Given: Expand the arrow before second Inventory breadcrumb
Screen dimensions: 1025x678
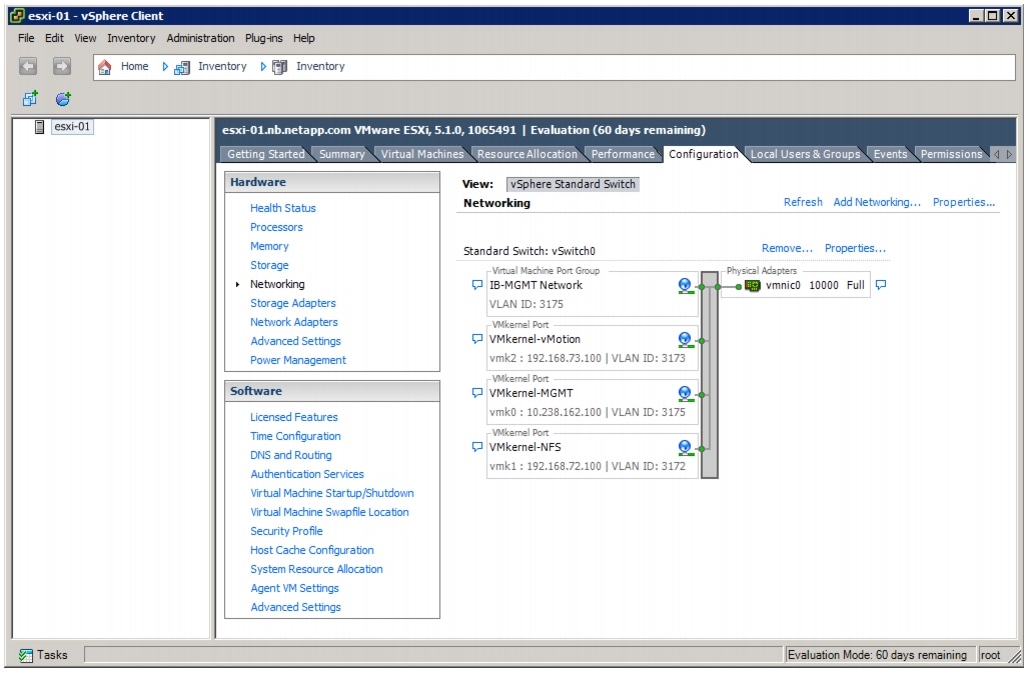Looking at the screenshot, I should (x=263, y=67).
